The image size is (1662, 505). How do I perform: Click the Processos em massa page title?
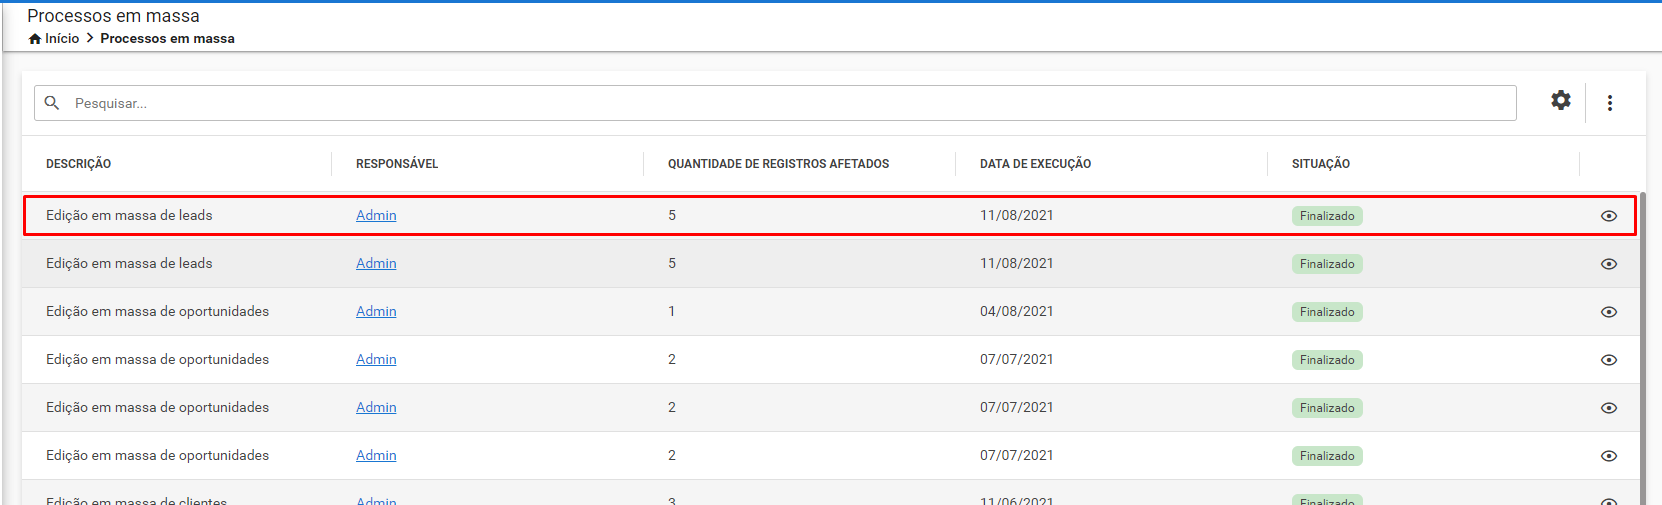pyautogui.click(x=113, y=16)
